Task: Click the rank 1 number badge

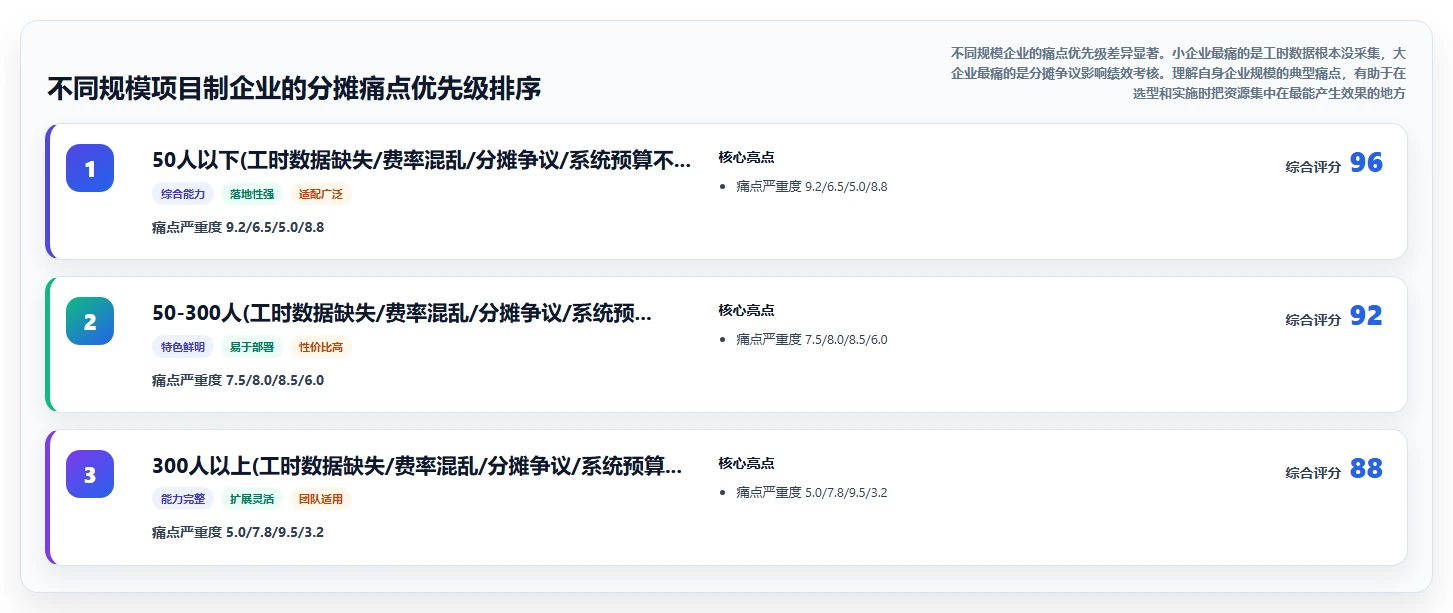Action: point(90,168)
